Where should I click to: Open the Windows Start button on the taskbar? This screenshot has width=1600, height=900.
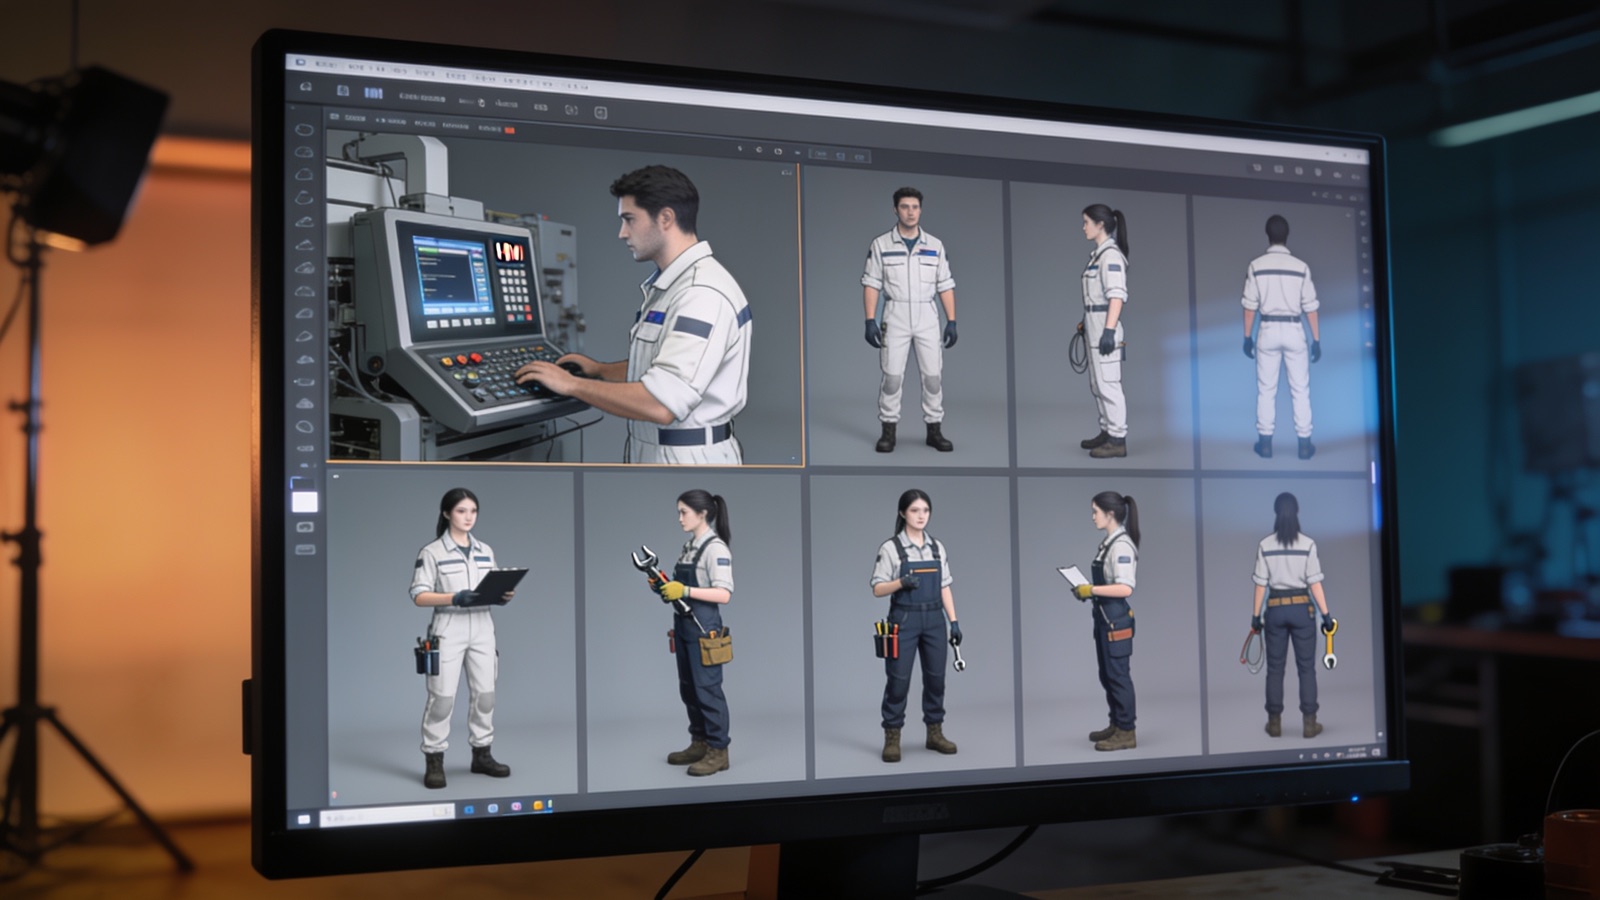(305, 820)
